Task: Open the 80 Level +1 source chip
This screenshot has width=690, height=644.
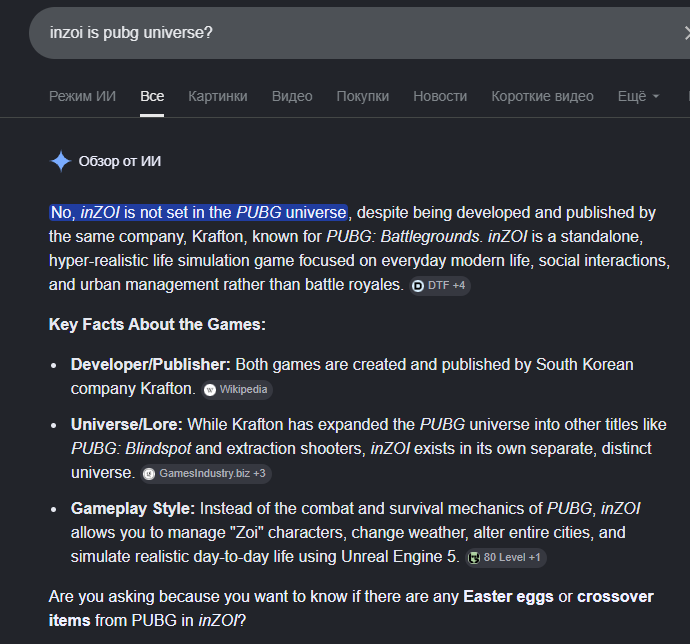Action: [x=506, y=558]
